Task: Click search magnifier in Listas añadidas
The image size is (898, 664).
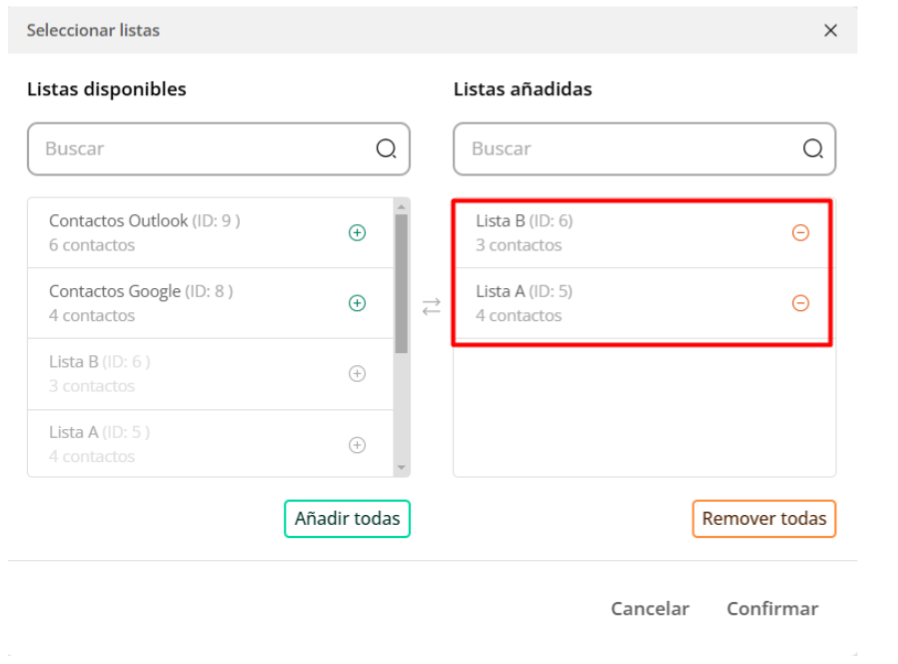Action: (813, 149)
